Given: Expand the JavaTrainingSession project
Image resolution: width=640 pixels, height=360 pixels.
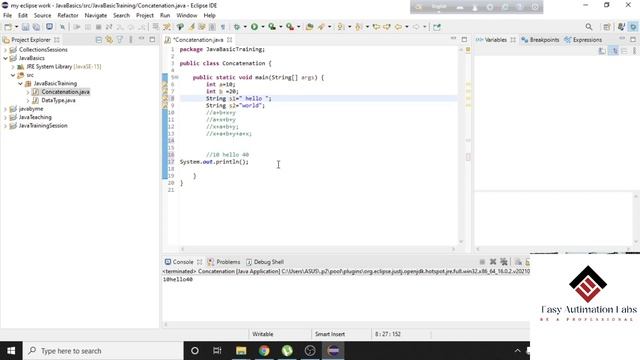Looking at the screenshot, I should coord(5,126).
